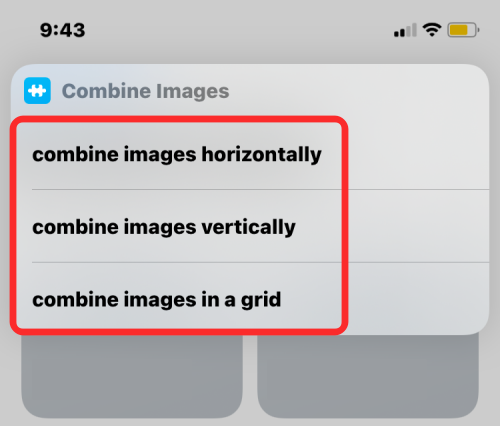Tap dimmed gap between the two gray tiles
Image resolution: width=500 pixels, height=426 pixels.
(x=250, y=377)
